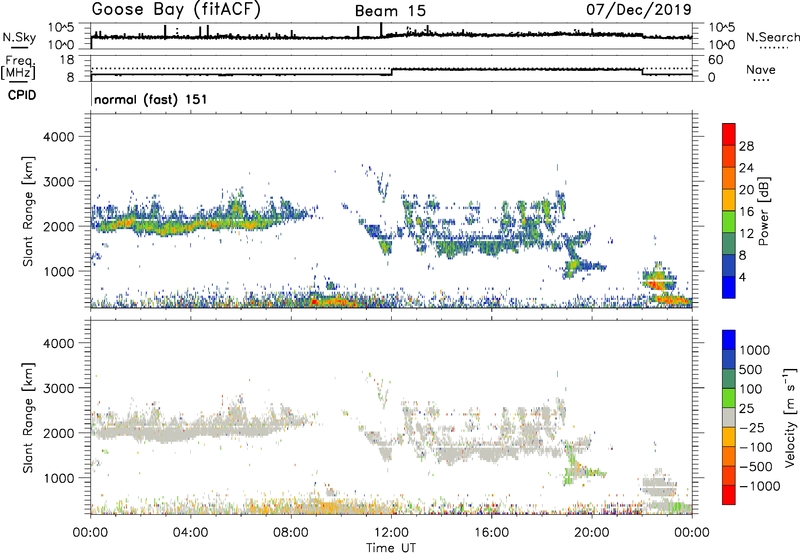Click the '08:00' time axis label

tap(291, 533)
